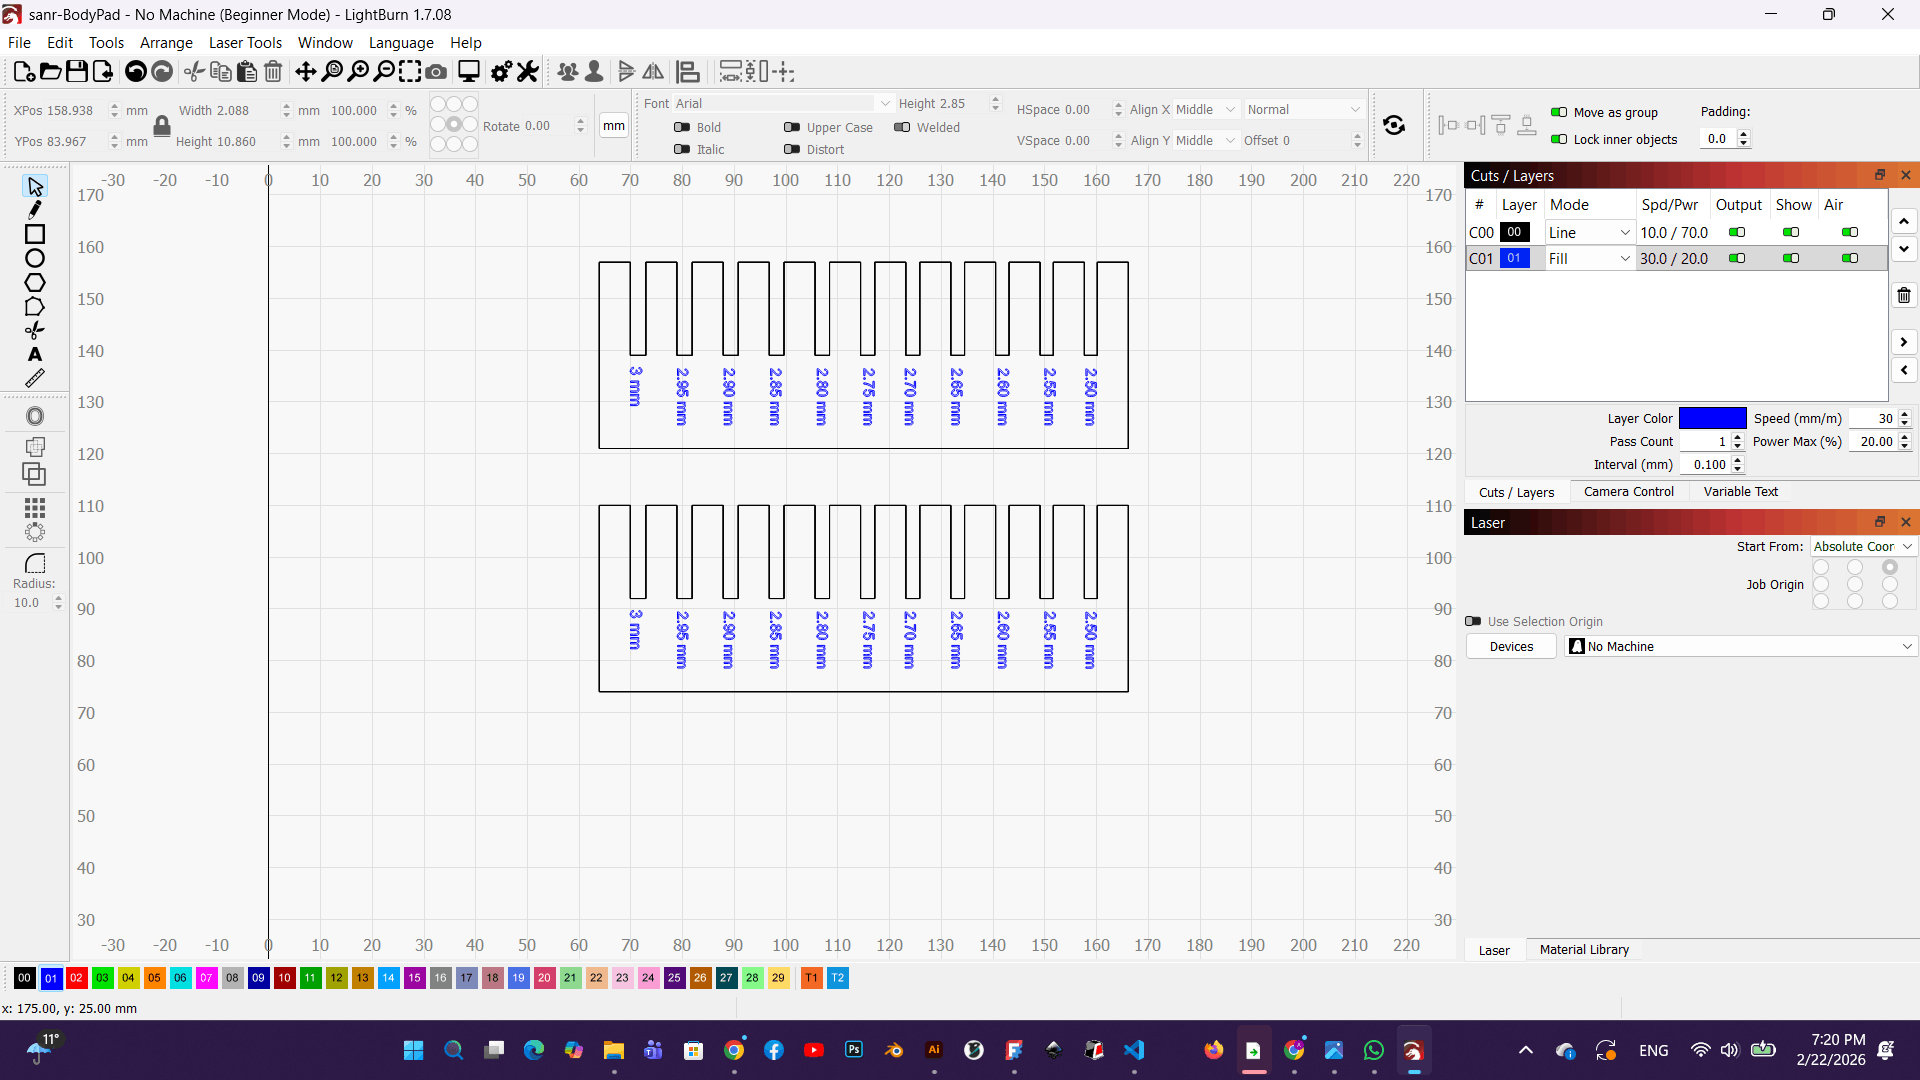This screenshot has height=1080, width=1920.
Task: Select the Text tool
Action: [x=34, y=354]
